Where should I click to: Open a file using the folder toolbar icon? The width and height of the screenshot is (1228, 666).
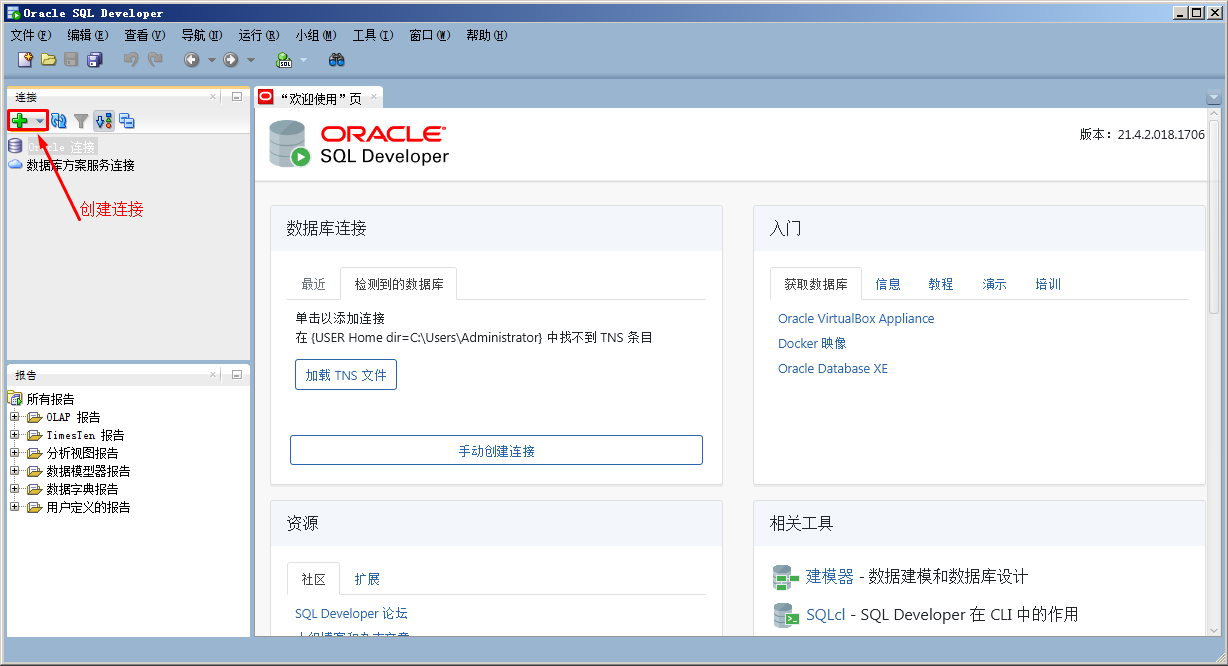[48, 59]
